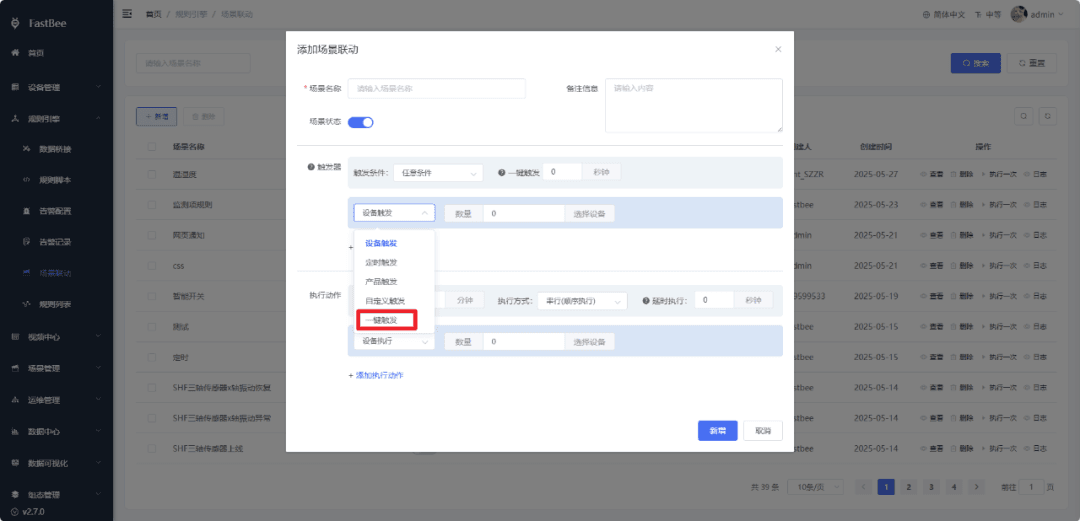Click help icon beside 一键触发 seconds field
Image resolution: width=1080 pixels, height=521 pixels.
coord(501,172)
